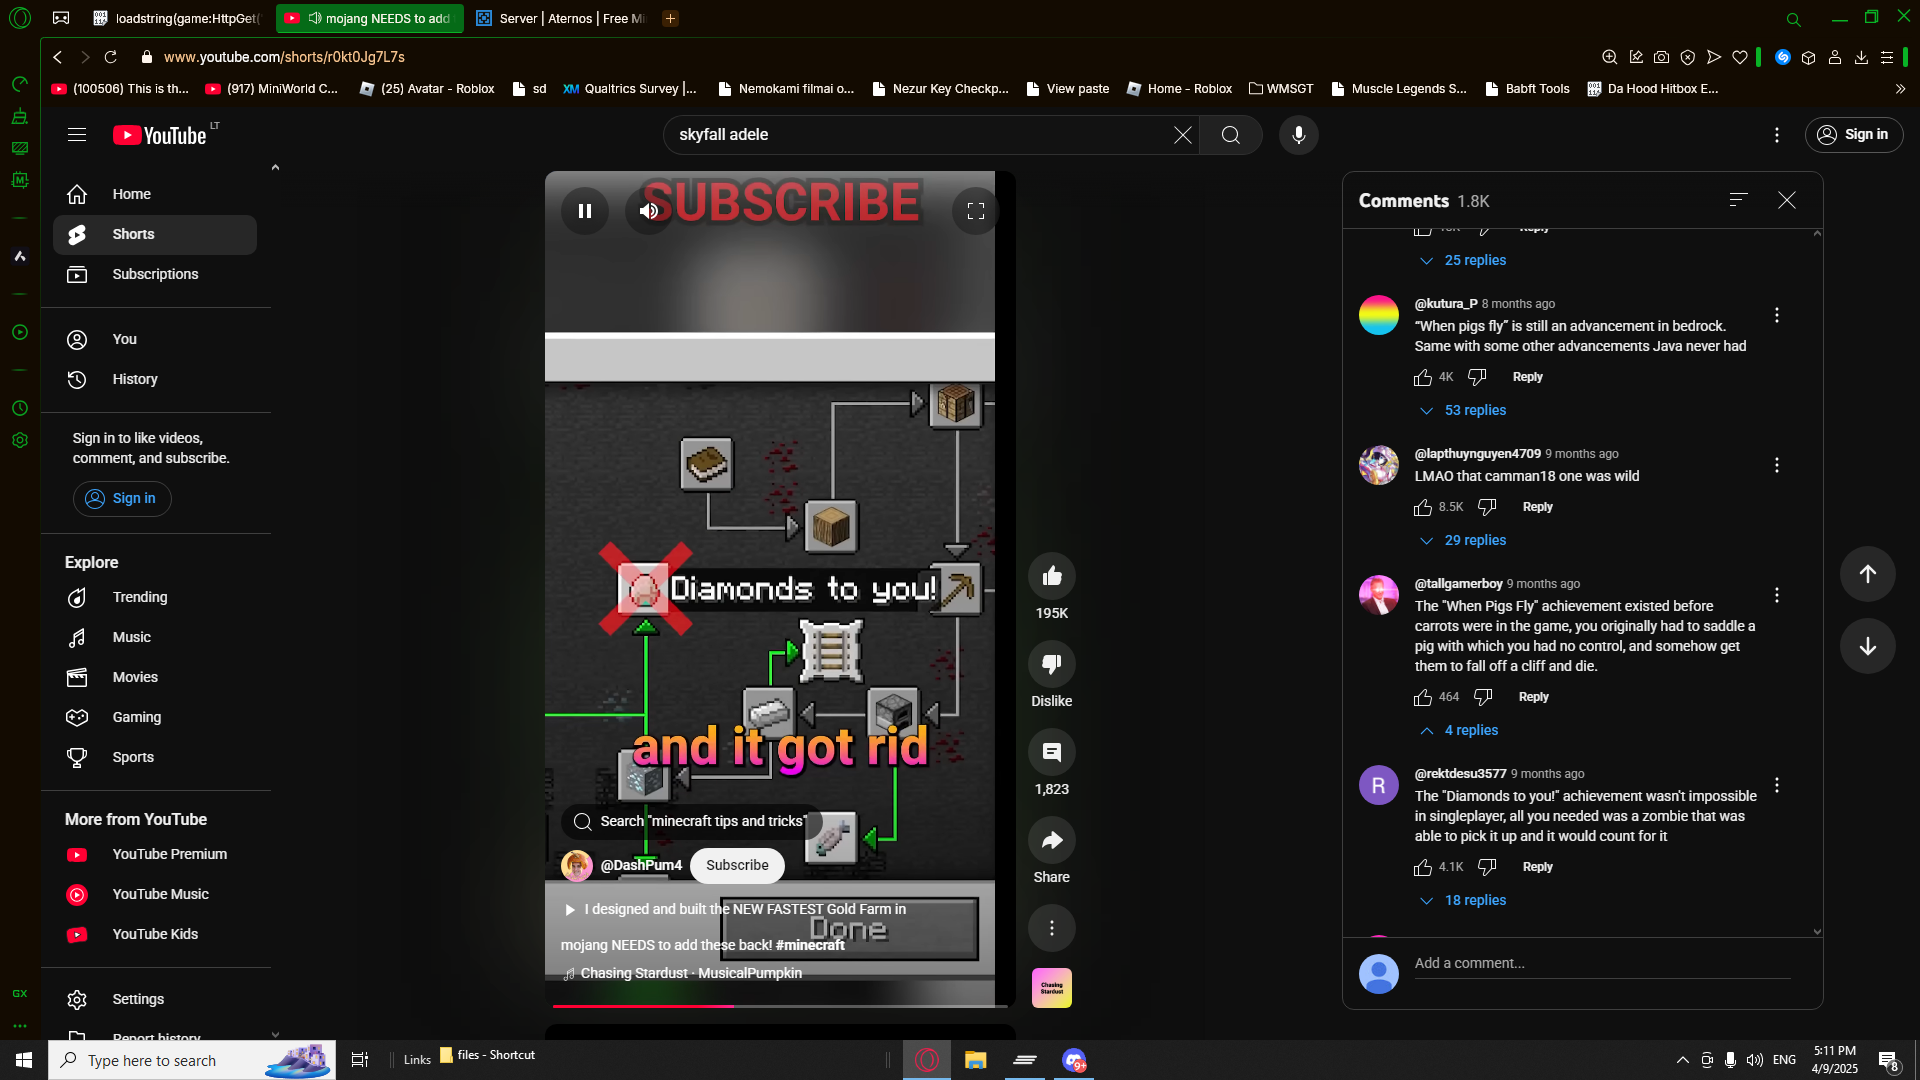The width and height of the screenshot is (1920, 1080).
Task: Enter fullscreen on the Shorts player
Action: click(x=976, y=211)
